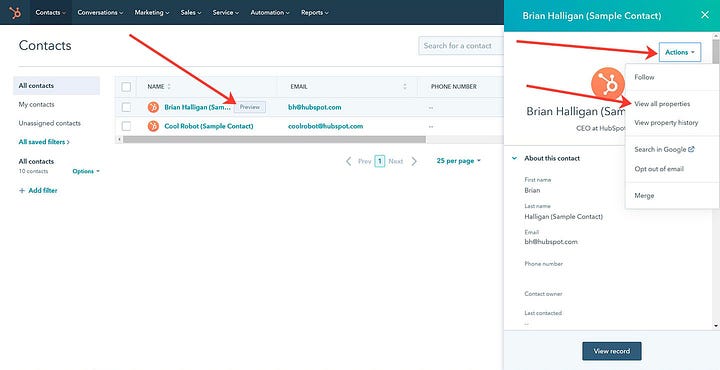Click the coolrobot@hubspot.com email link

(x=326, y=126)
